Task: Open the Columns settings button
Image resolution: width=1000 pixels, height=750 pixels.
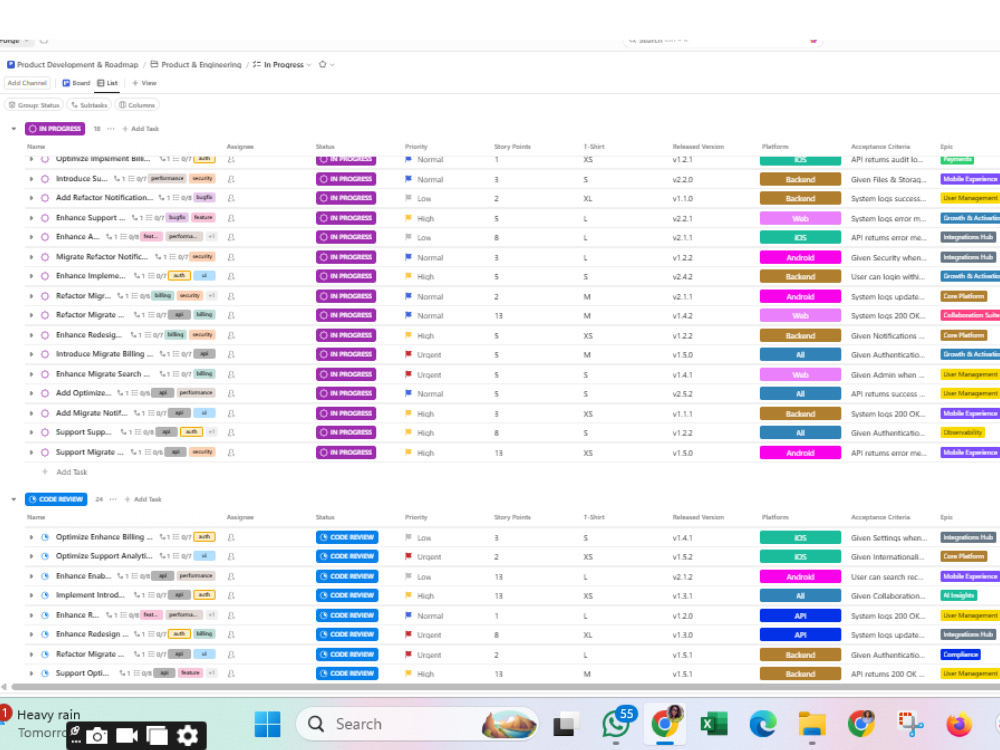Action: pos(137,105)
